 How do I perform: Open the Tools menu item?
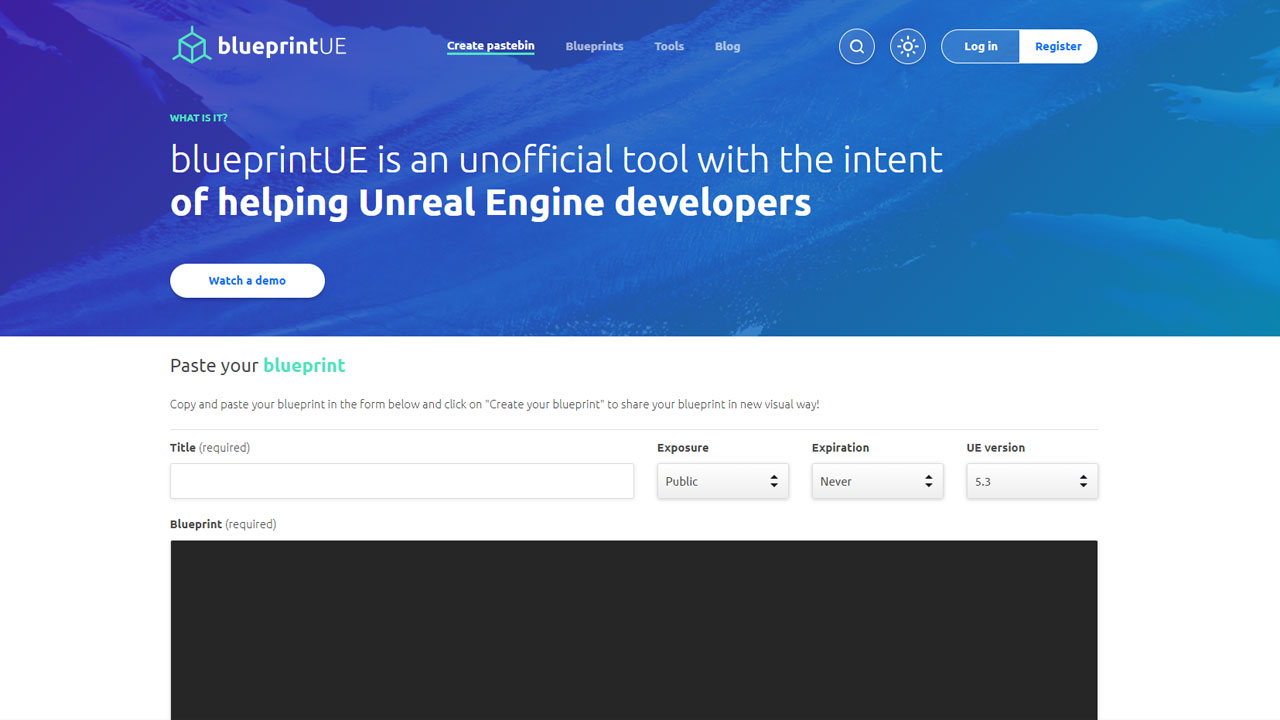coord(669,46)
